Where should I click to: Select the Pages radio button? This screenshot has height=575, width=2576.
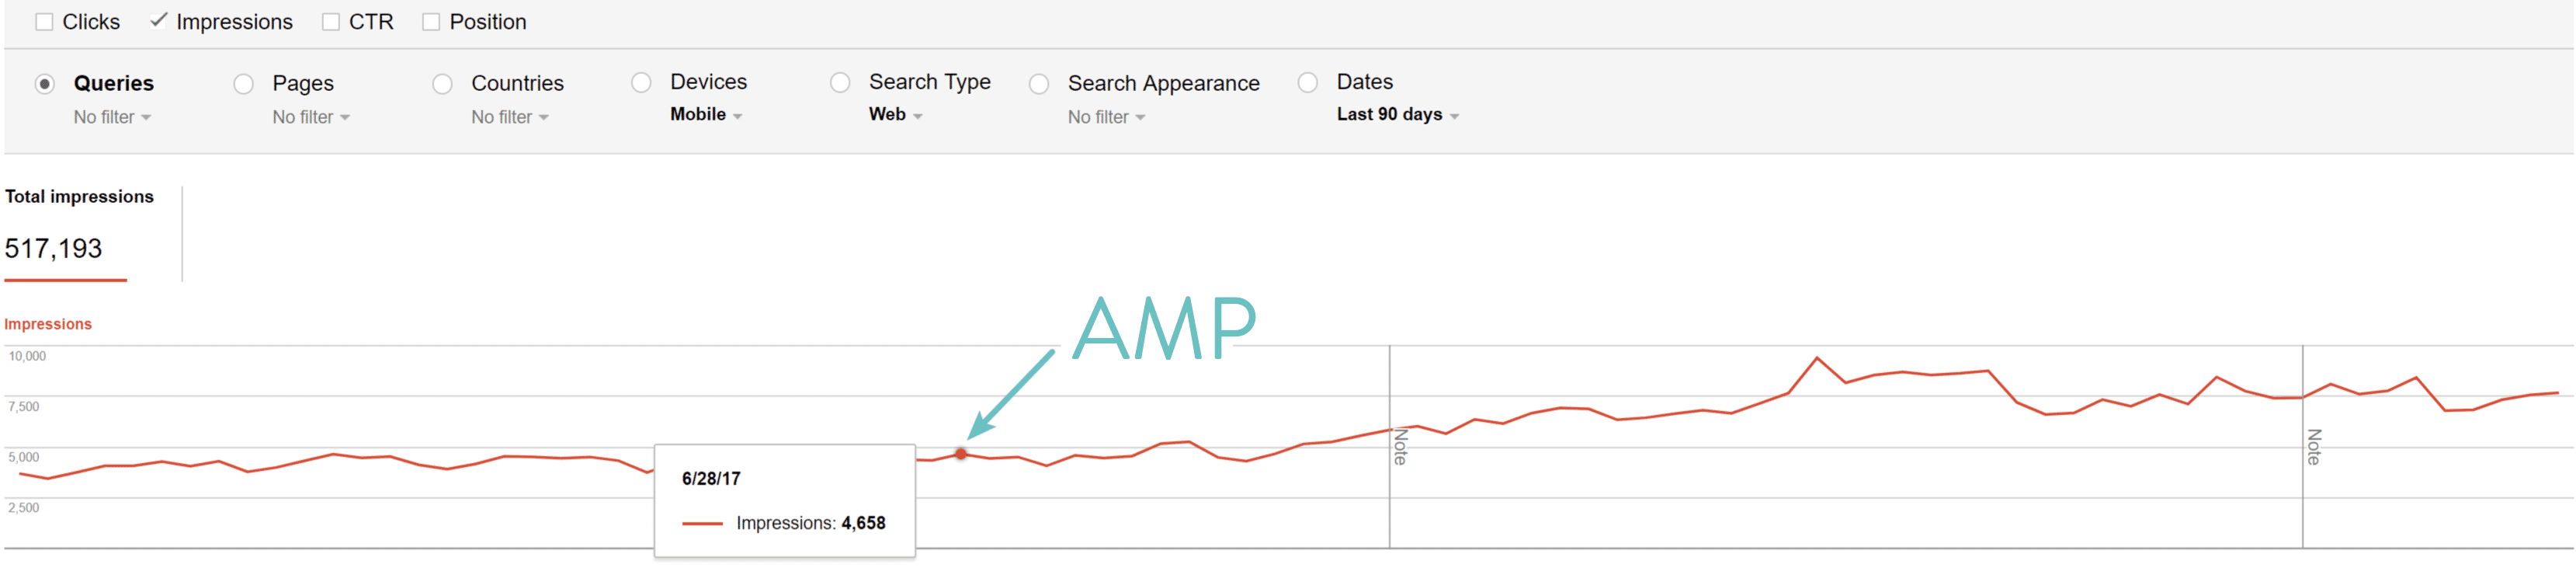pyautogui.click(x=243, y=84)
